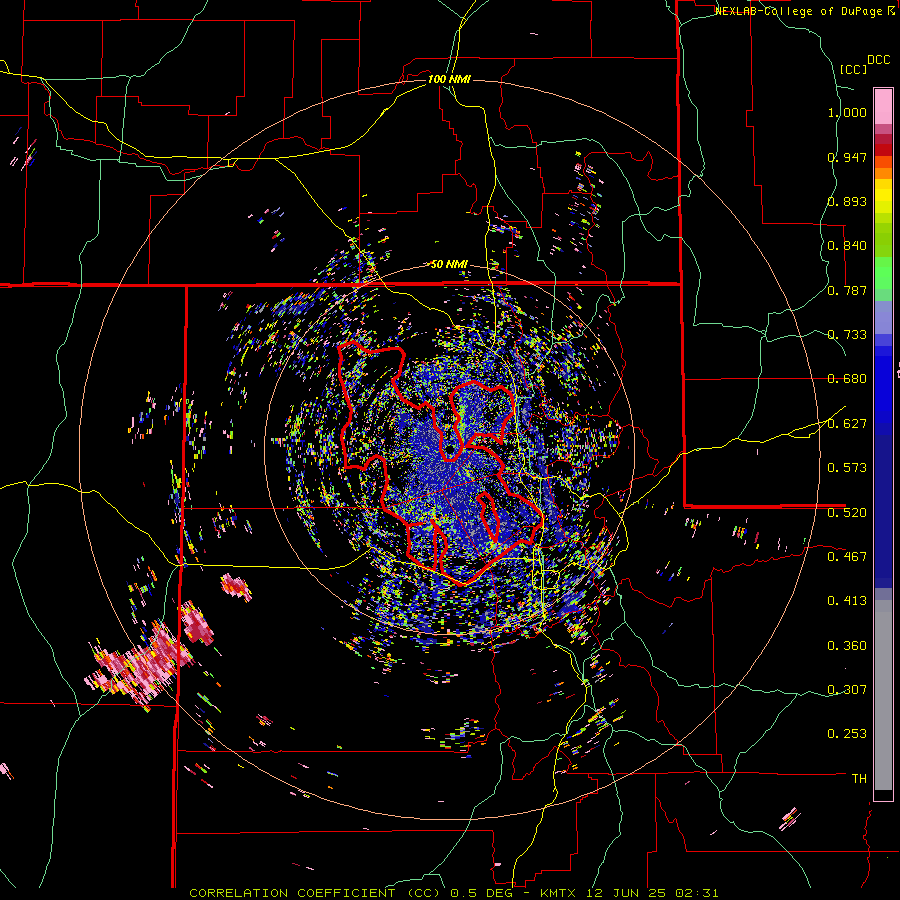Image resolution: width=900 pixels, height=900 pixels.
Task: Click the CORRELATION COEFFICIENT (CC) caption title
Action: click(x=315, y=893)
